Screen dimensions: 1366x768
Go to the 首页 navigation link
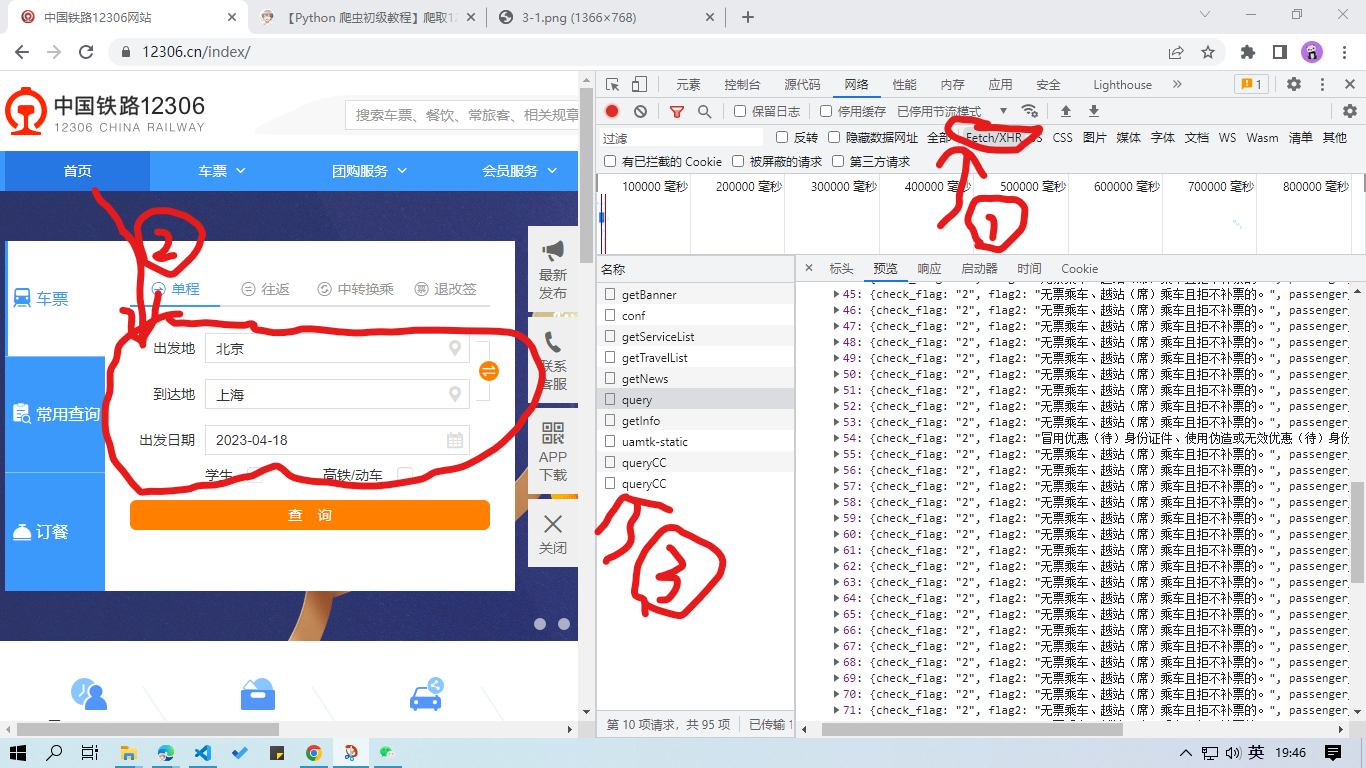pos(77,171)
